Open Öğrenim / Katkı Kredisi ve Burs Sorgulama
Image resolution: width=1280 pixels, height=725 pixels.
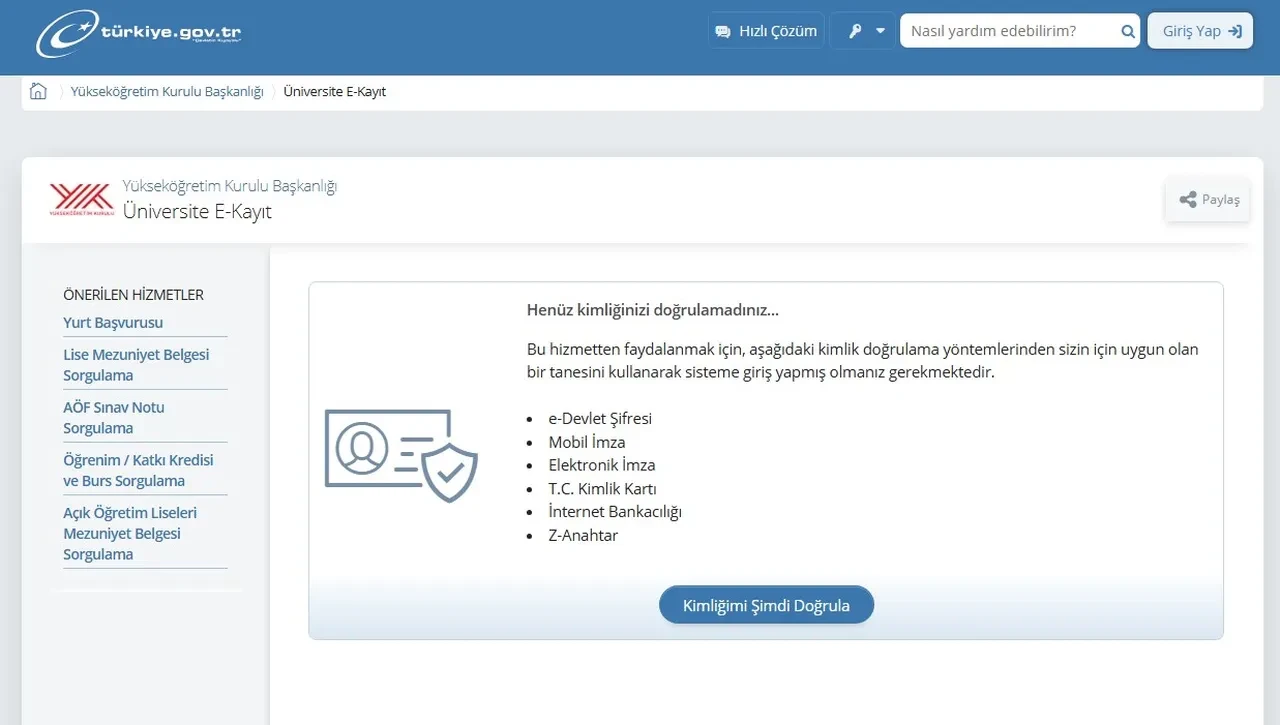[138, 470]
